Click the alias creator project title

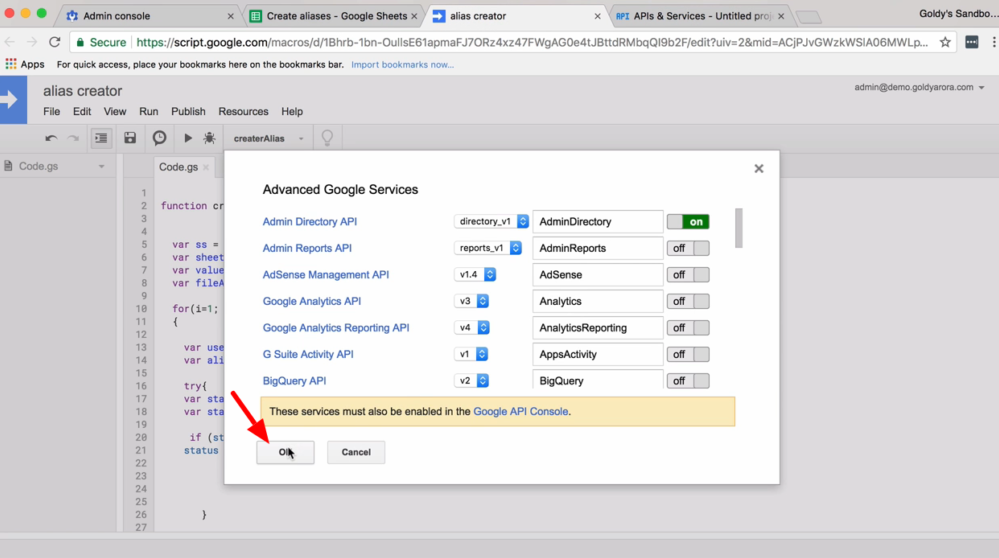point(83,91)
